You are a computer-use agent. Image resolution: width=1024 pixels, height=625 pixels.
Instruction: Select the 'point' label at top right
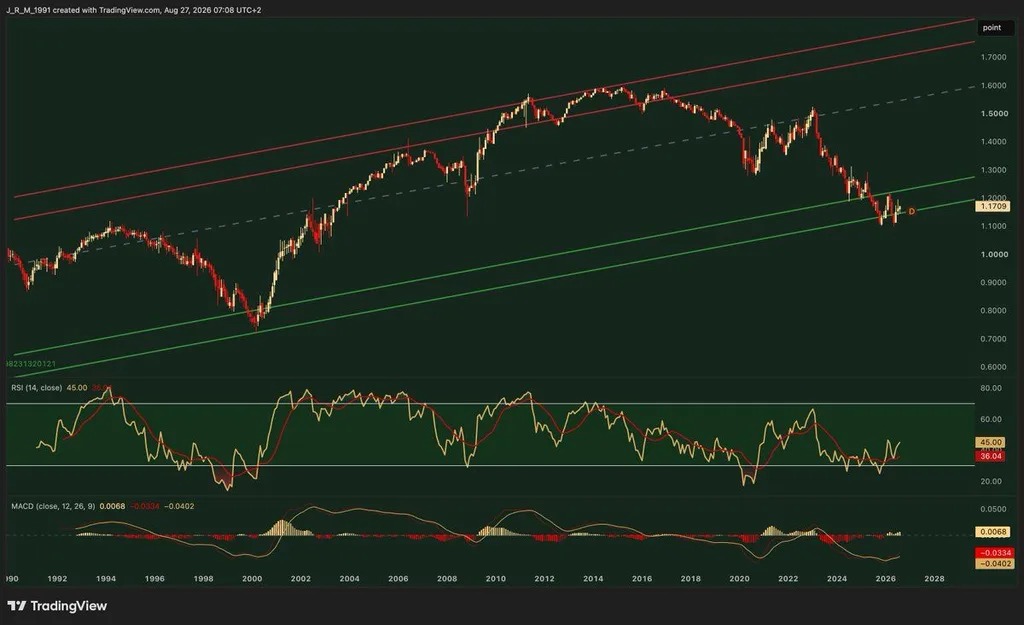(991, 27)
